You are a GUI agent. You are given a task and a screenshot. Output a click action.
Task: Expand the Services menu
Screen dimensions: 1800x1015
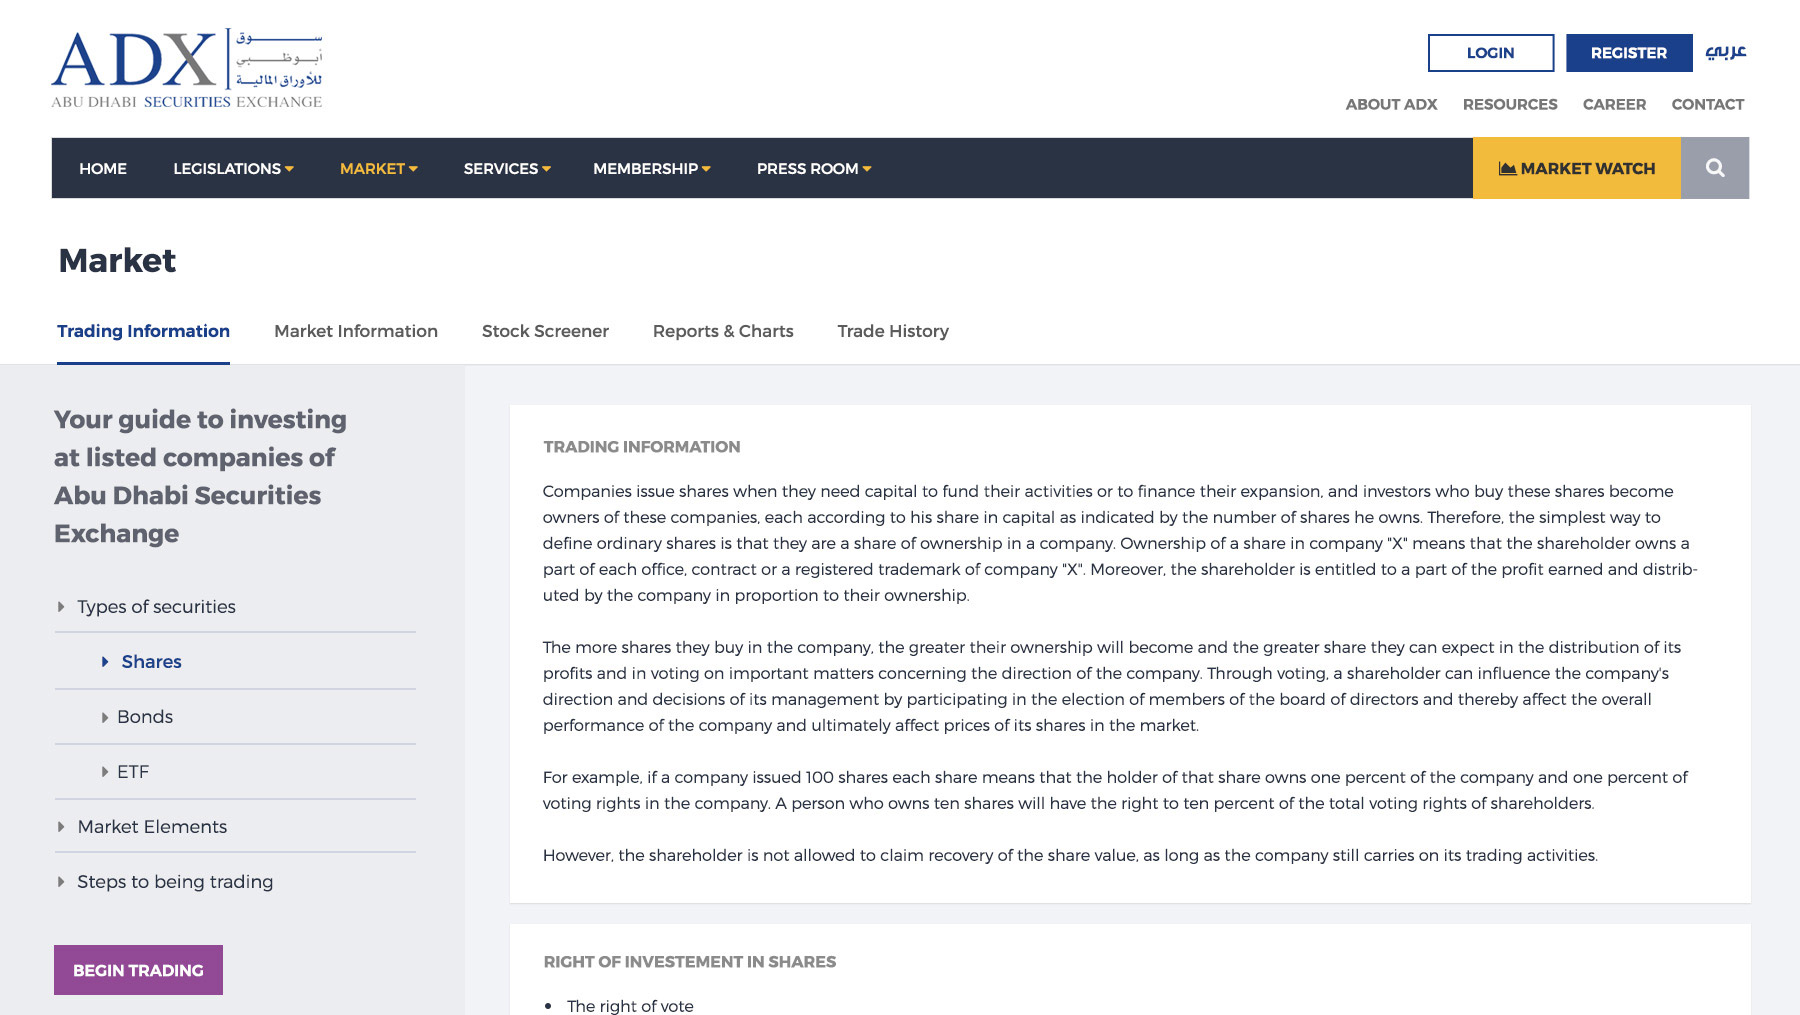[507, 168]
